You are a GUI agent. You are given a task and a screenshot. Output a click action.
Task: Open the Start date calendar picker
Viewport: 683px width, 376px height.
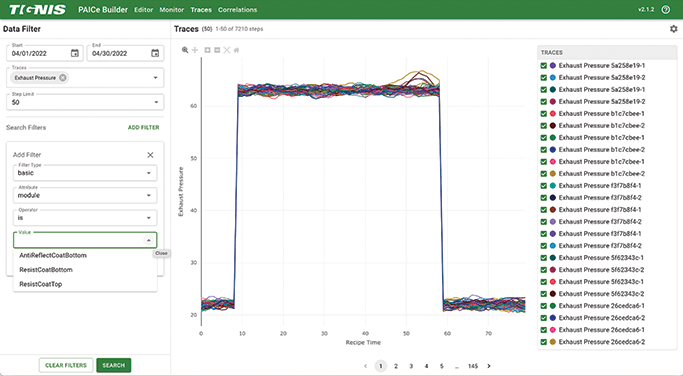[74, 53]
